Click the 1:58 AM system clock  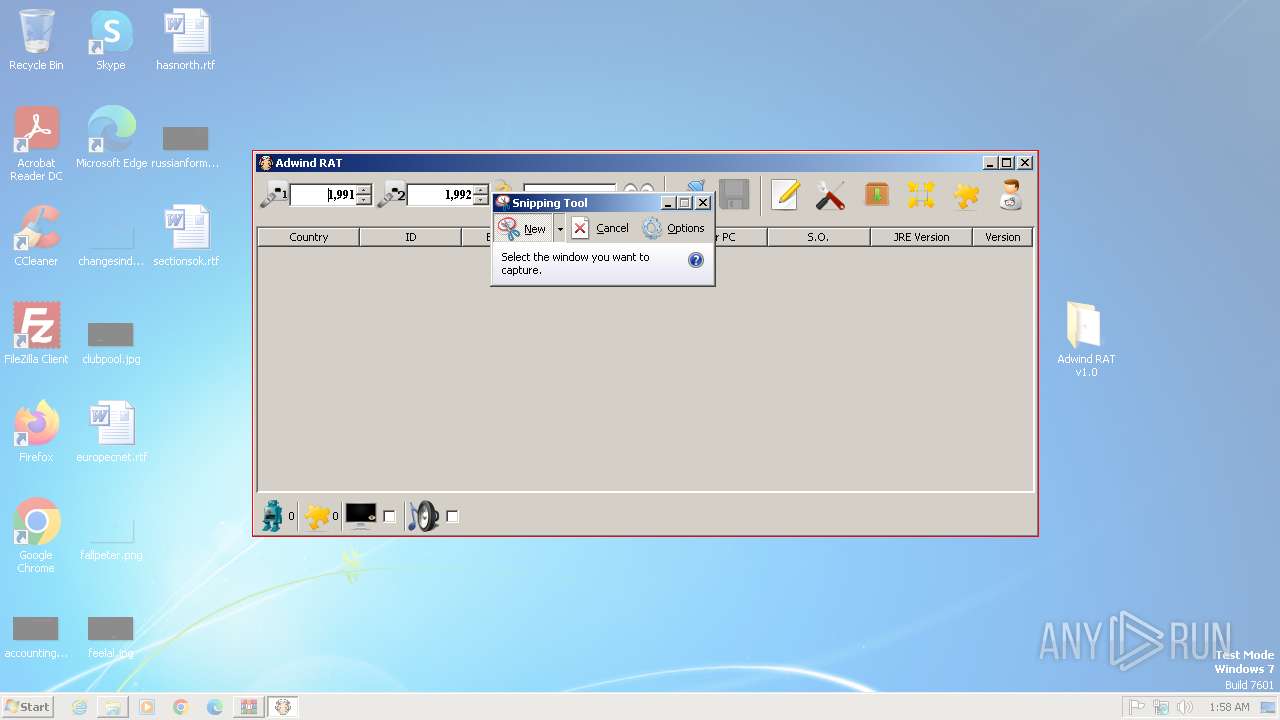[x=1229, y=707]
